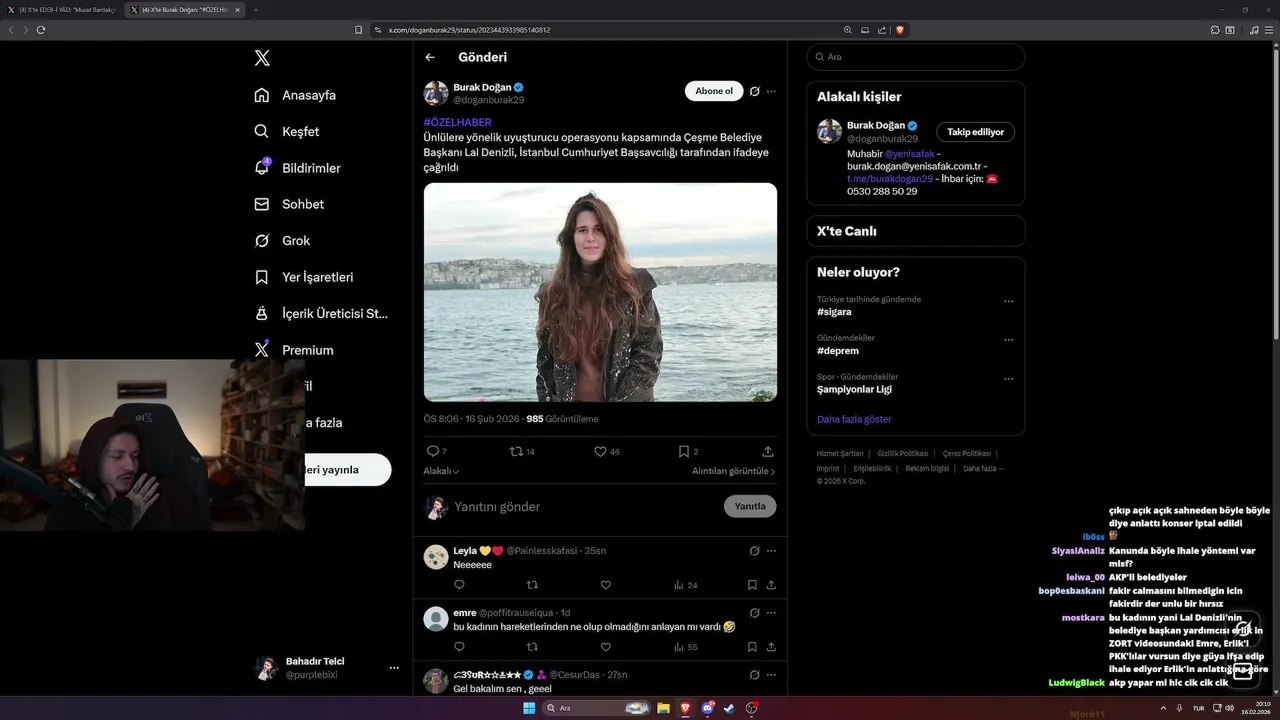Click the X logo in the sidebar
This screenshot has width=1280, height=720.
262,58
